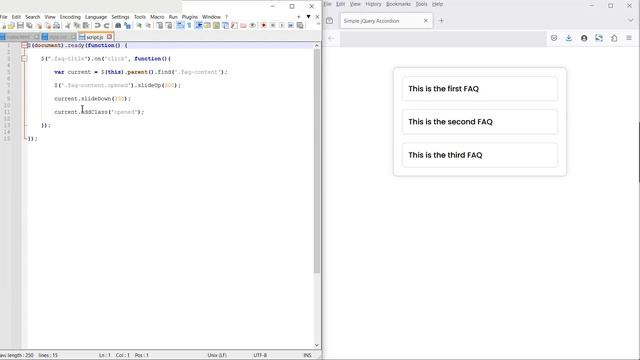Cut selection with scissors toolbar icon

pos(67,25)
